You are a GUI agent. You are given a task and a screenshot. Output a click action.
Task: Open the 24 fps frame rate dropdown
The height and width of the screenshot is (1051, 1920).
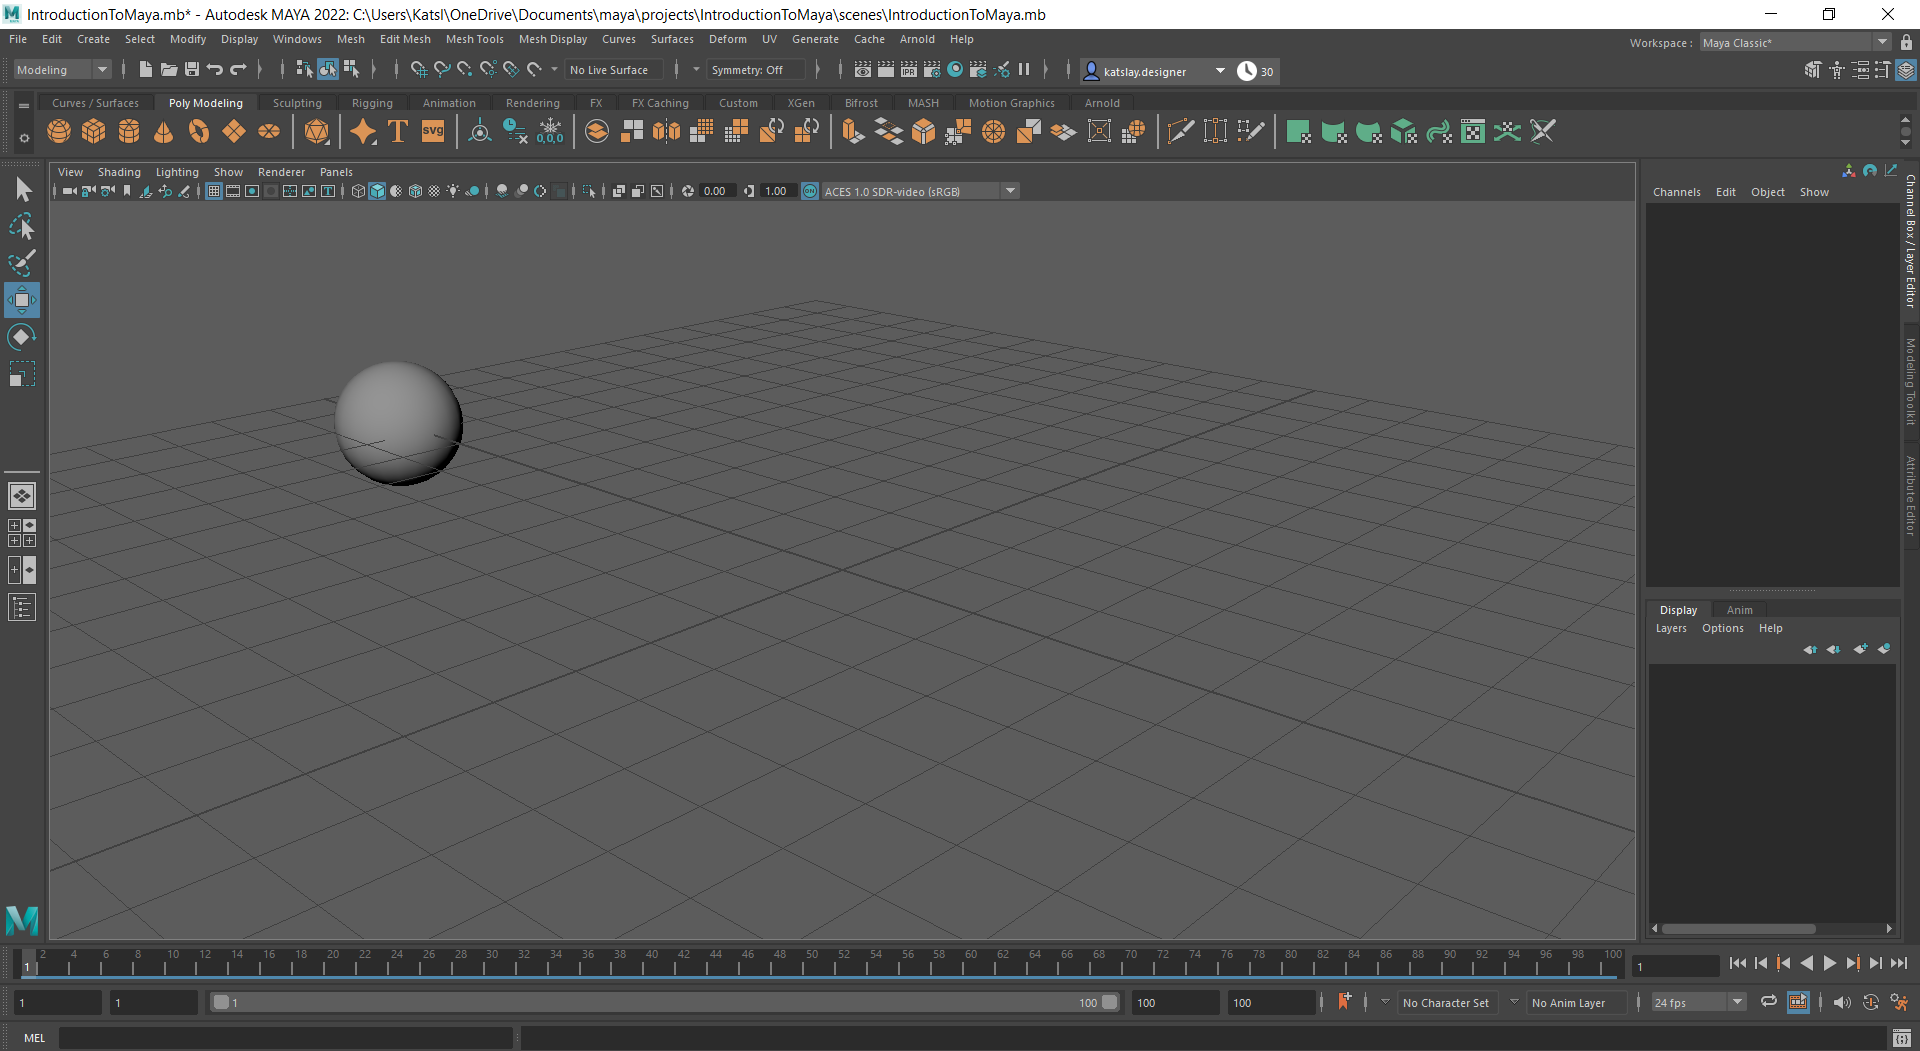1697,1002
